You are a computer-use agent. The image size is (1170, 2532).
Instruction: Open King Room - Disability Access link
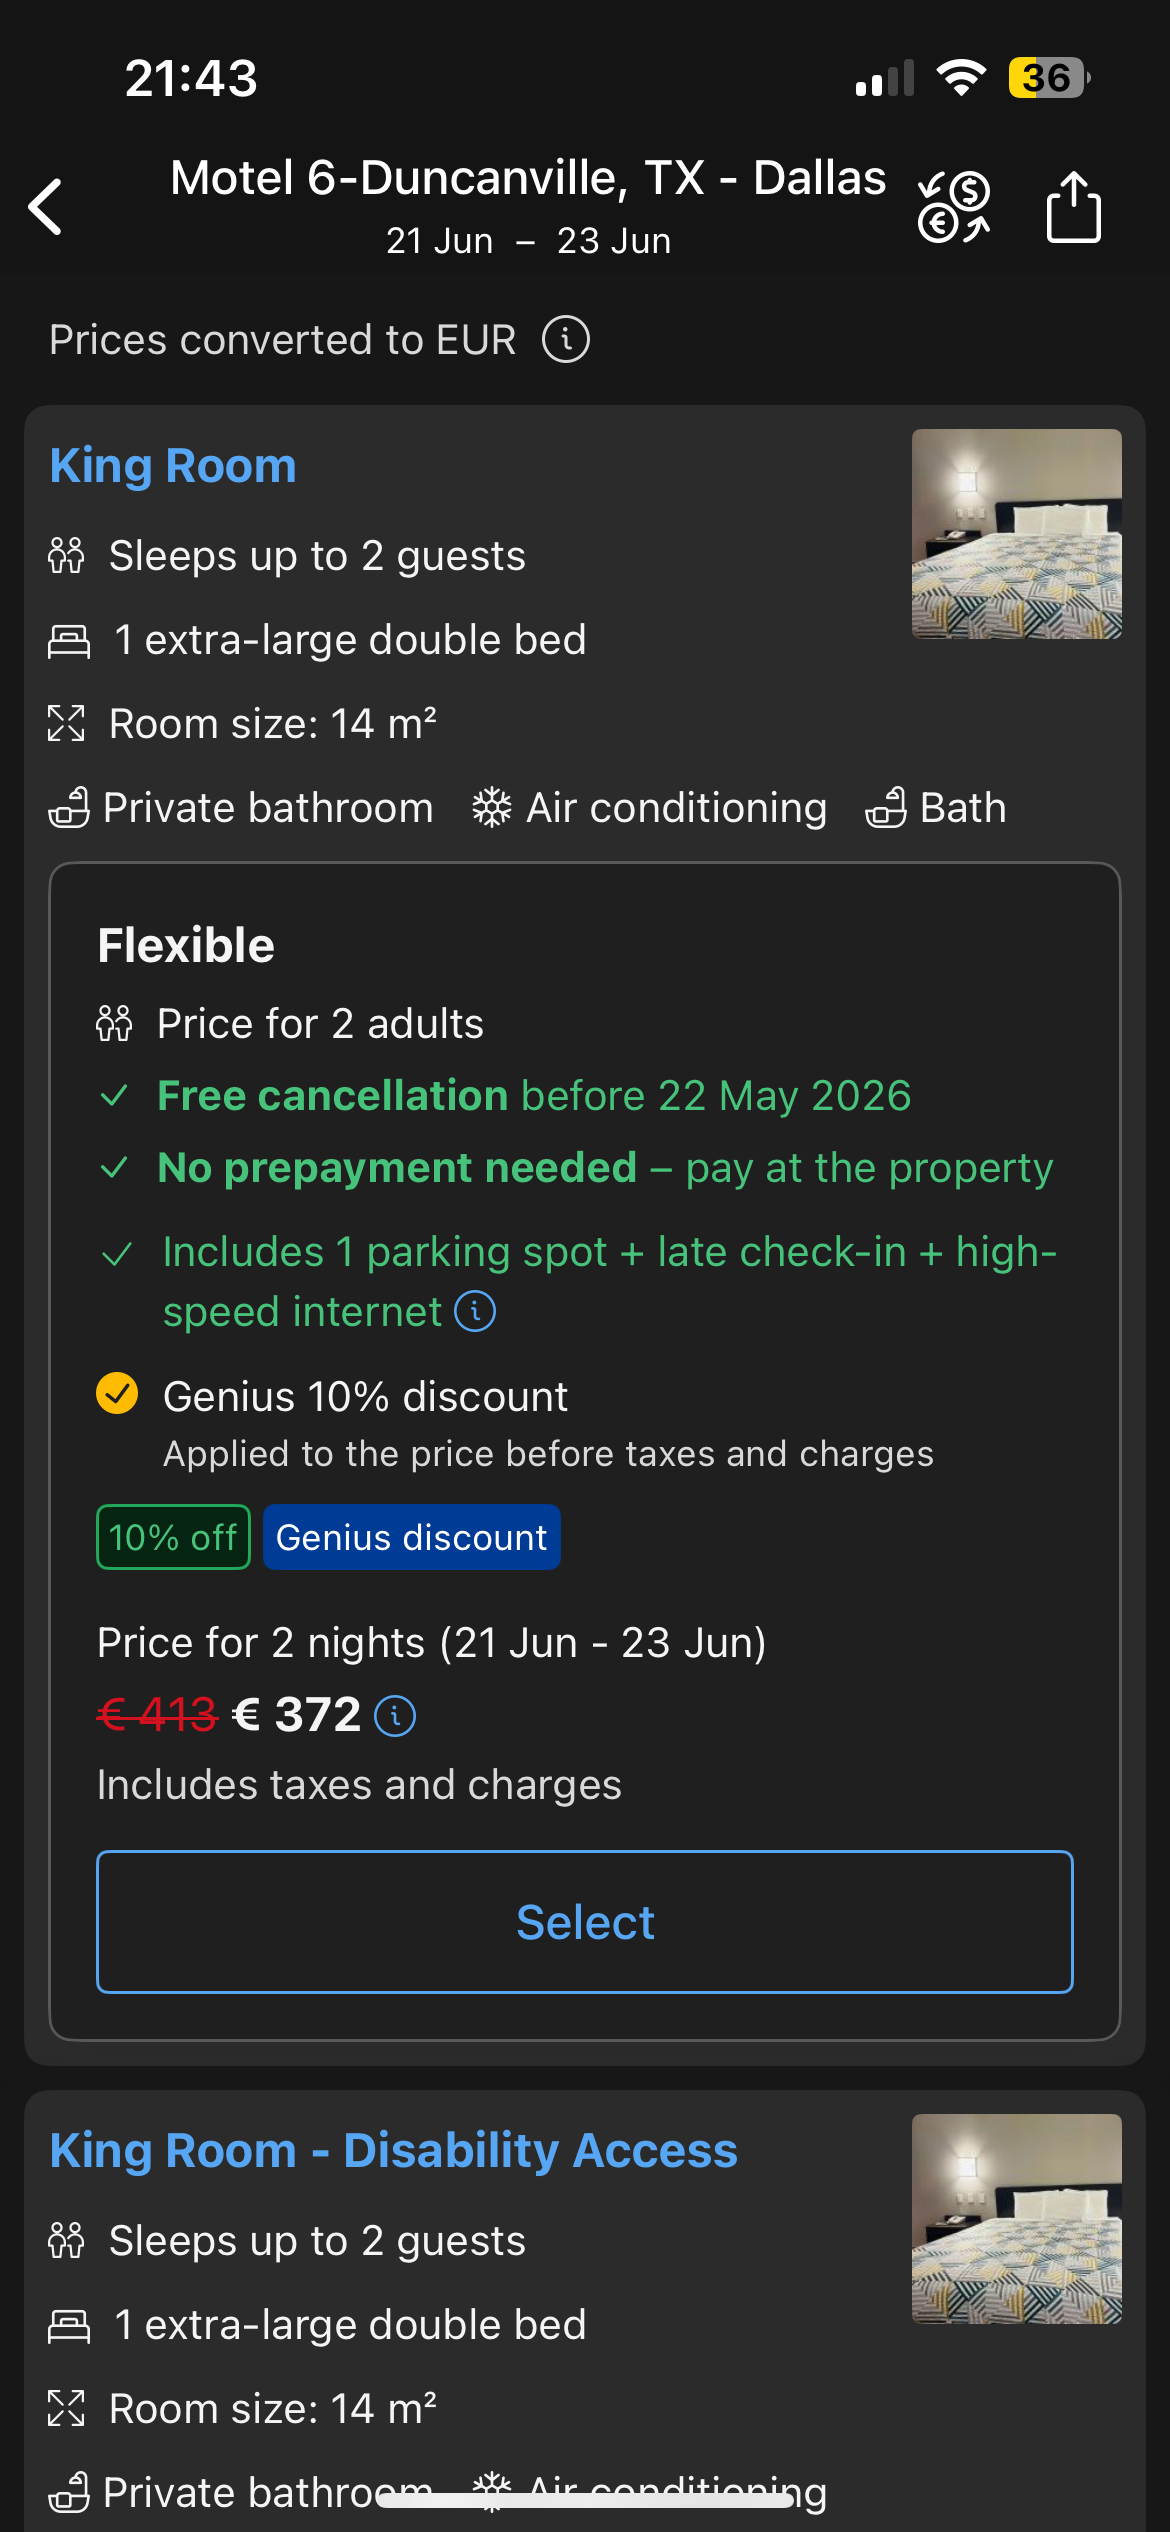click(x=394, y=2151)
